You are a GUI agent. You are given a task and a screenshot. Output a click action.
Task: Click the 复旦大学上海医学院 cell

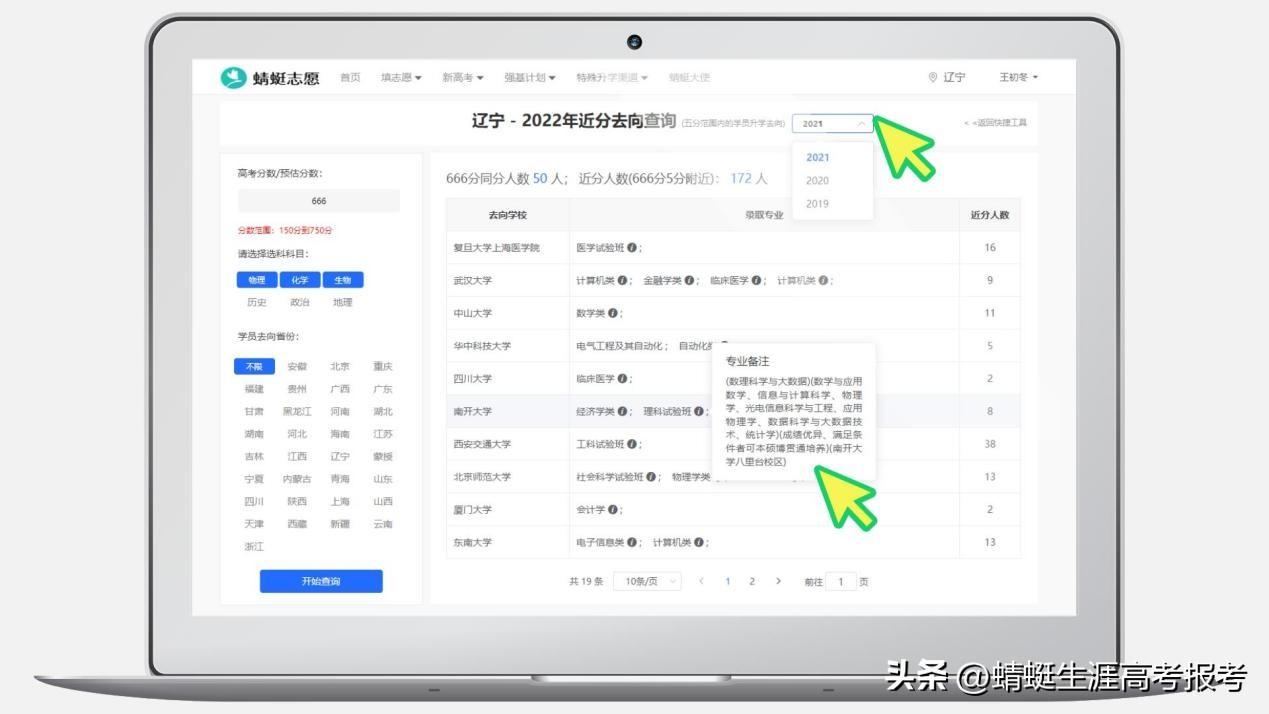pos(508,248)
